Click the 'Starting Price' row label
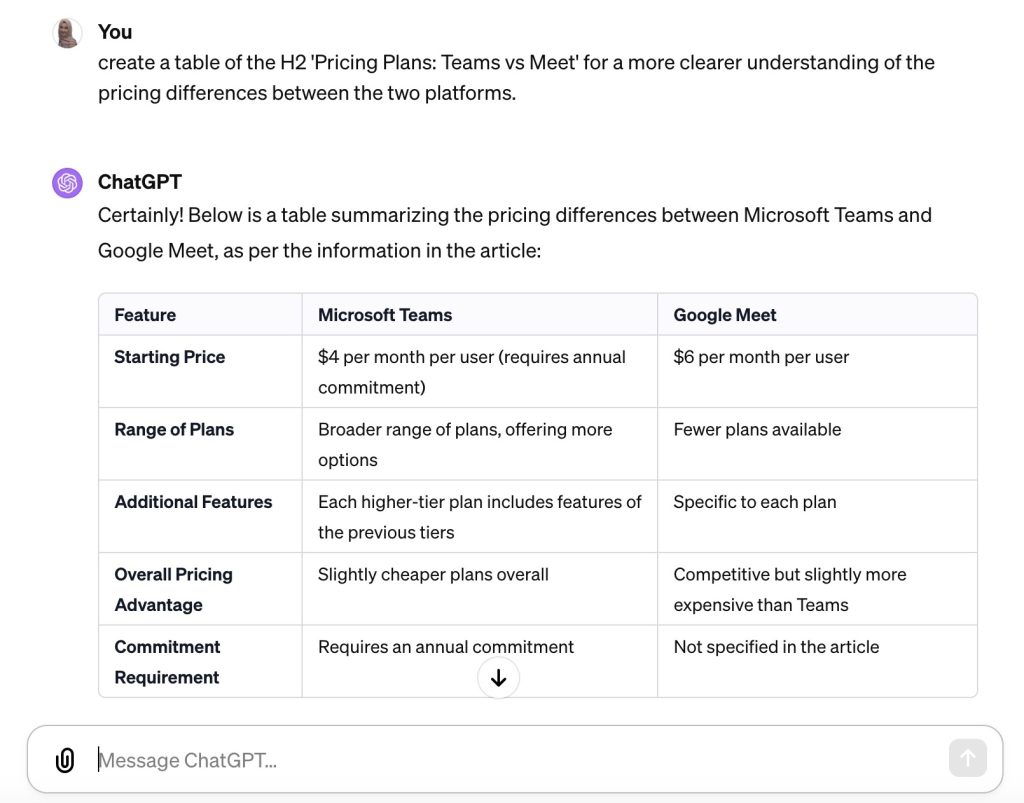 [170, 357]
